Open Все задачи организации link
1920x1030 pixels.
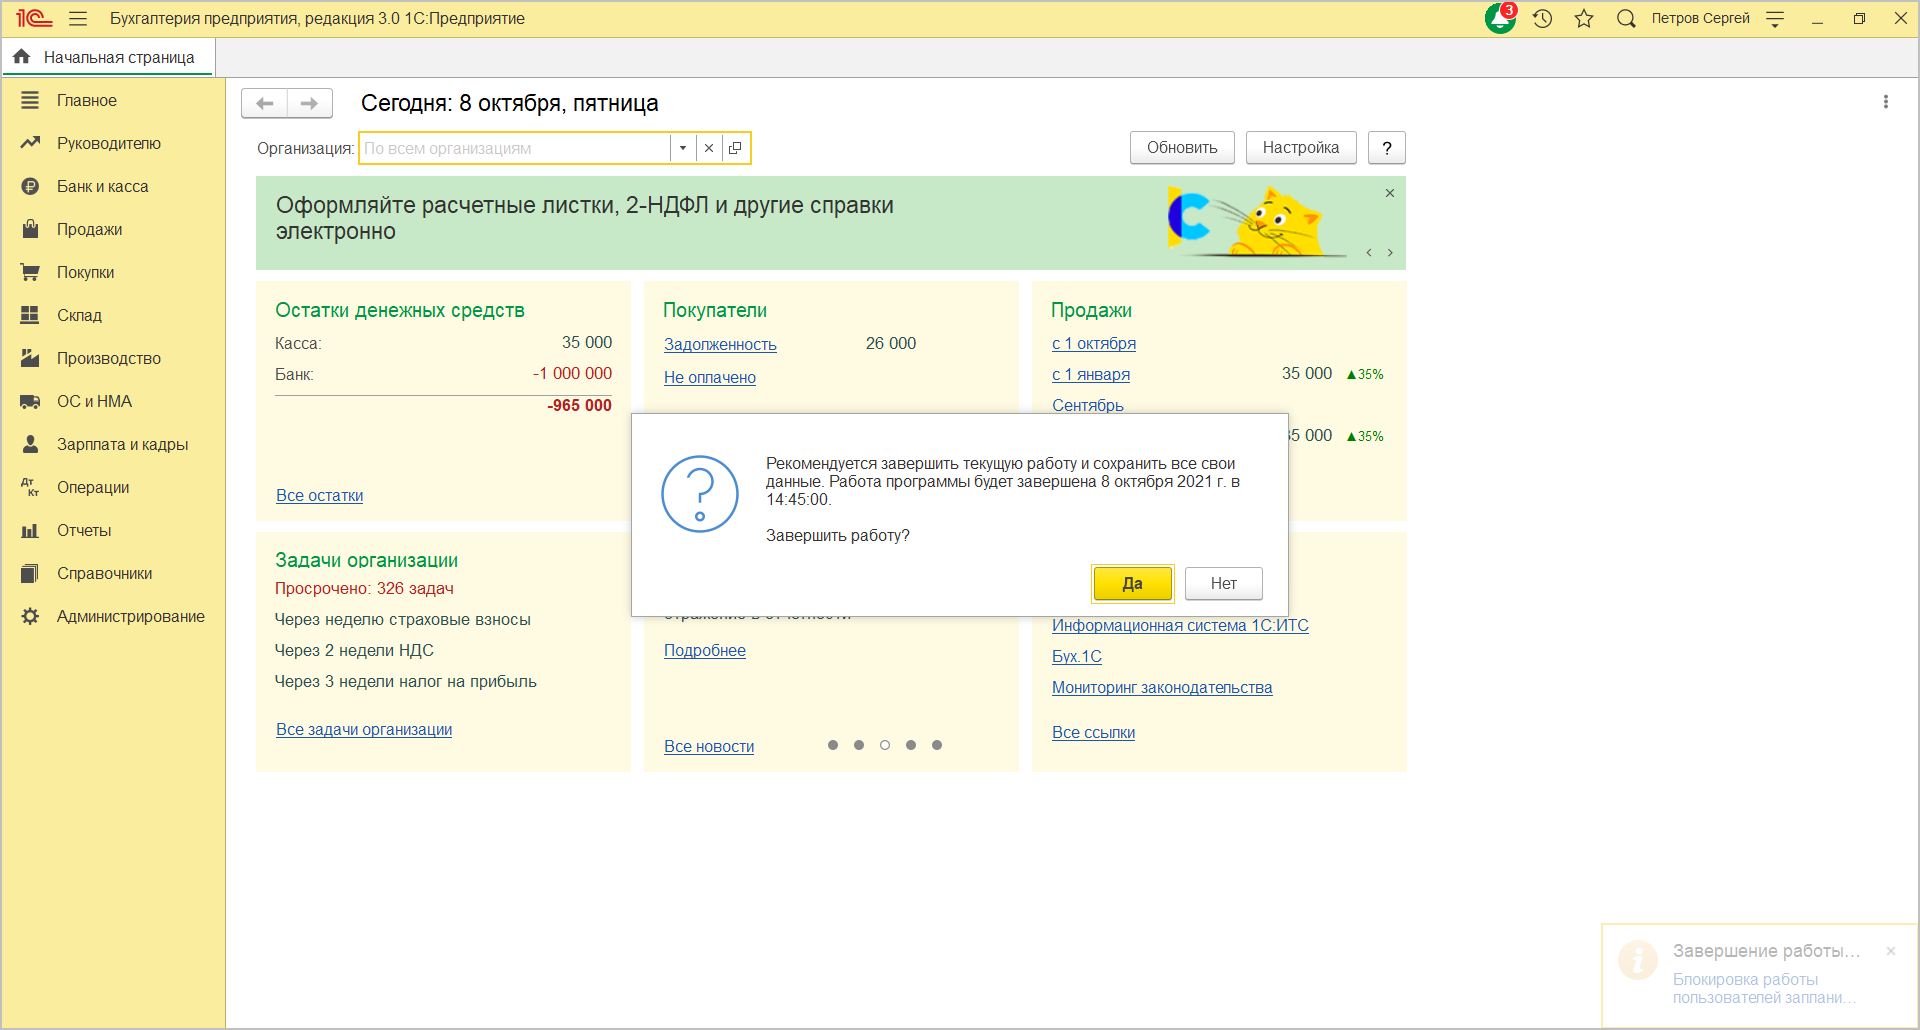tap(364, 729)
